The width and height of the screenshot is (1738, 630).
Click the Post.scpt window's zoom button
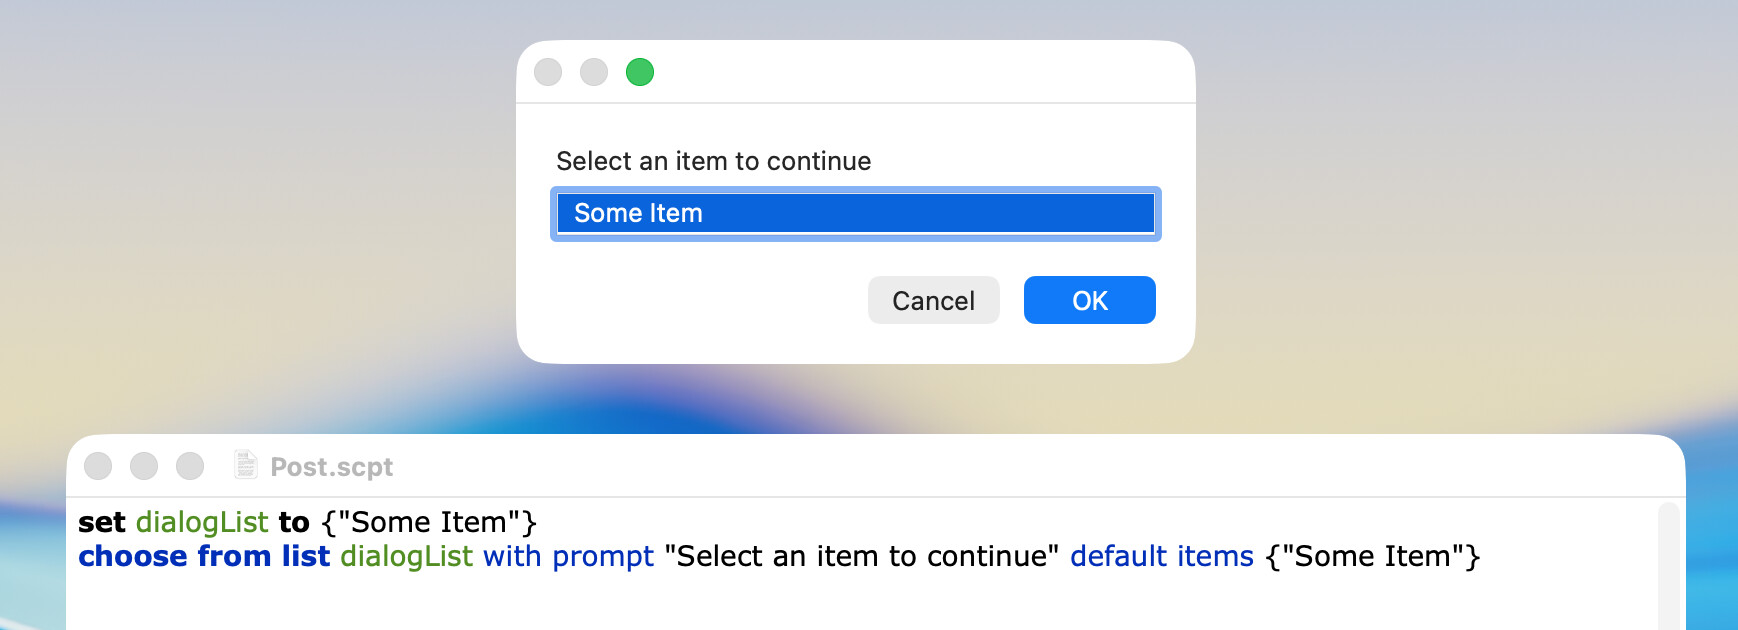190,466
